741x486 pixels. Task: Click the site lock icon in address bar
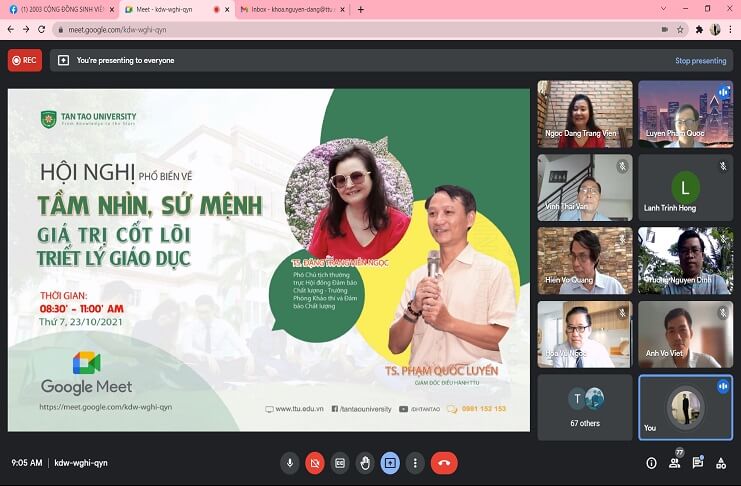[x=60, y=29]
